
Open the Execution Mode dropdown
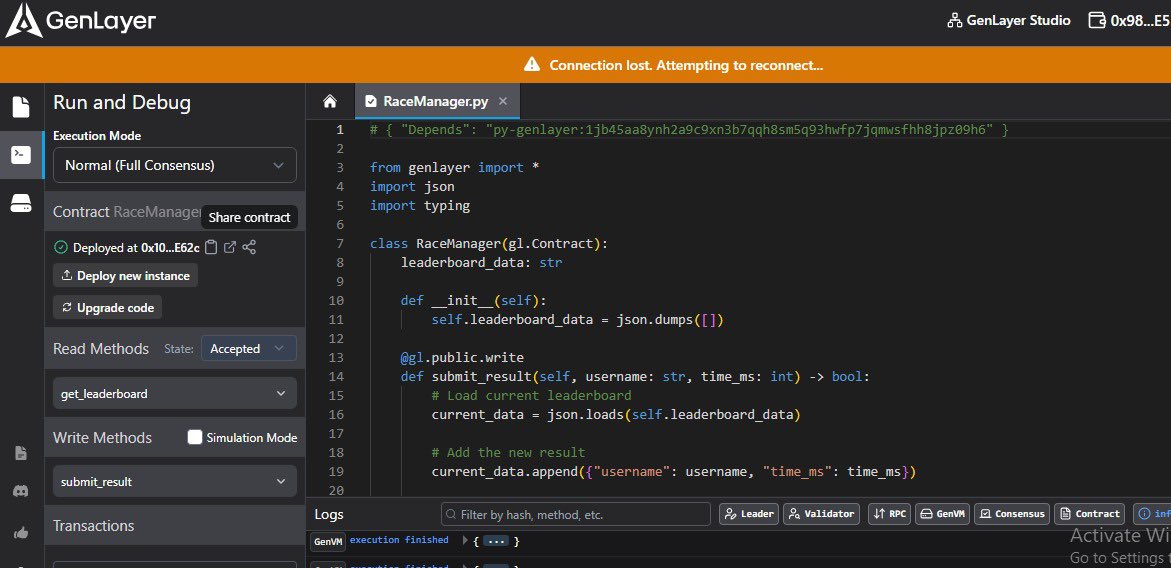pyautogui.click(x=175, y=165)
